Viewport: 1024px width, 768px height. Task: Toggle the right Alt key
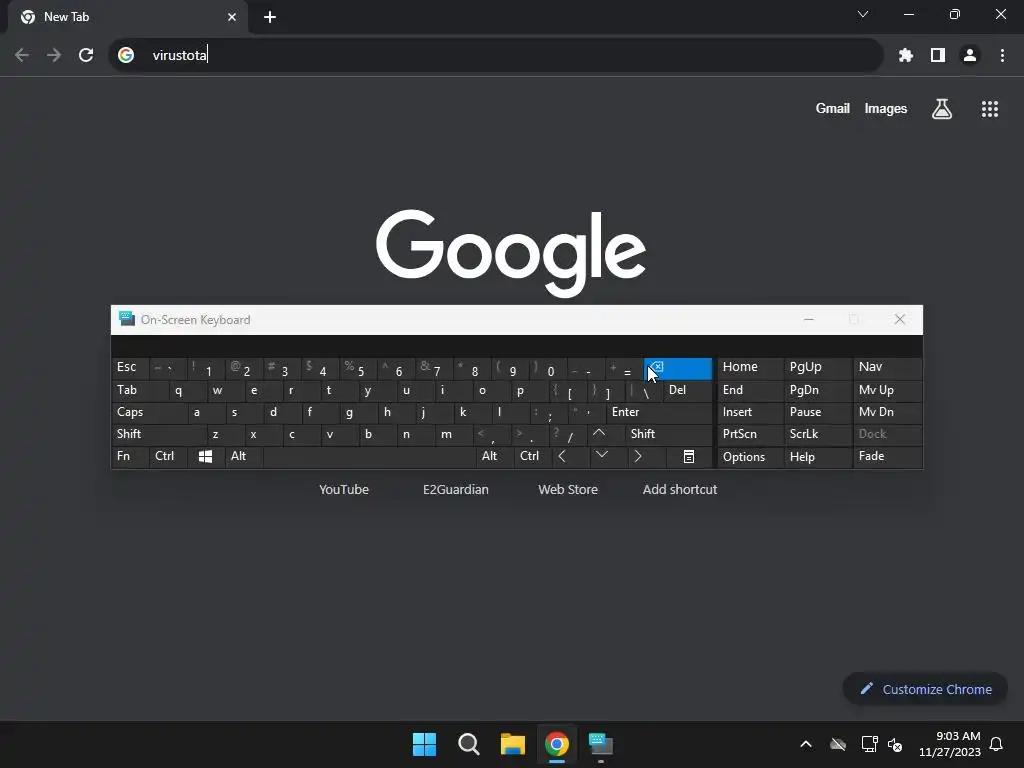[x=494, y=456]
